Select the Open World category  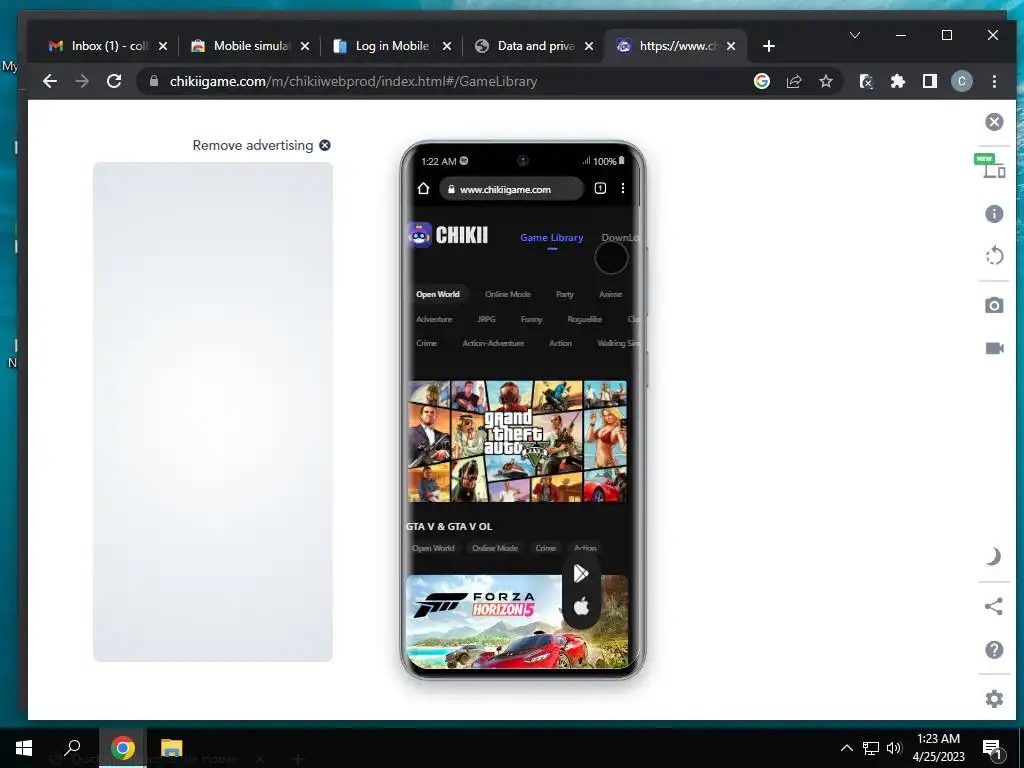438,295
